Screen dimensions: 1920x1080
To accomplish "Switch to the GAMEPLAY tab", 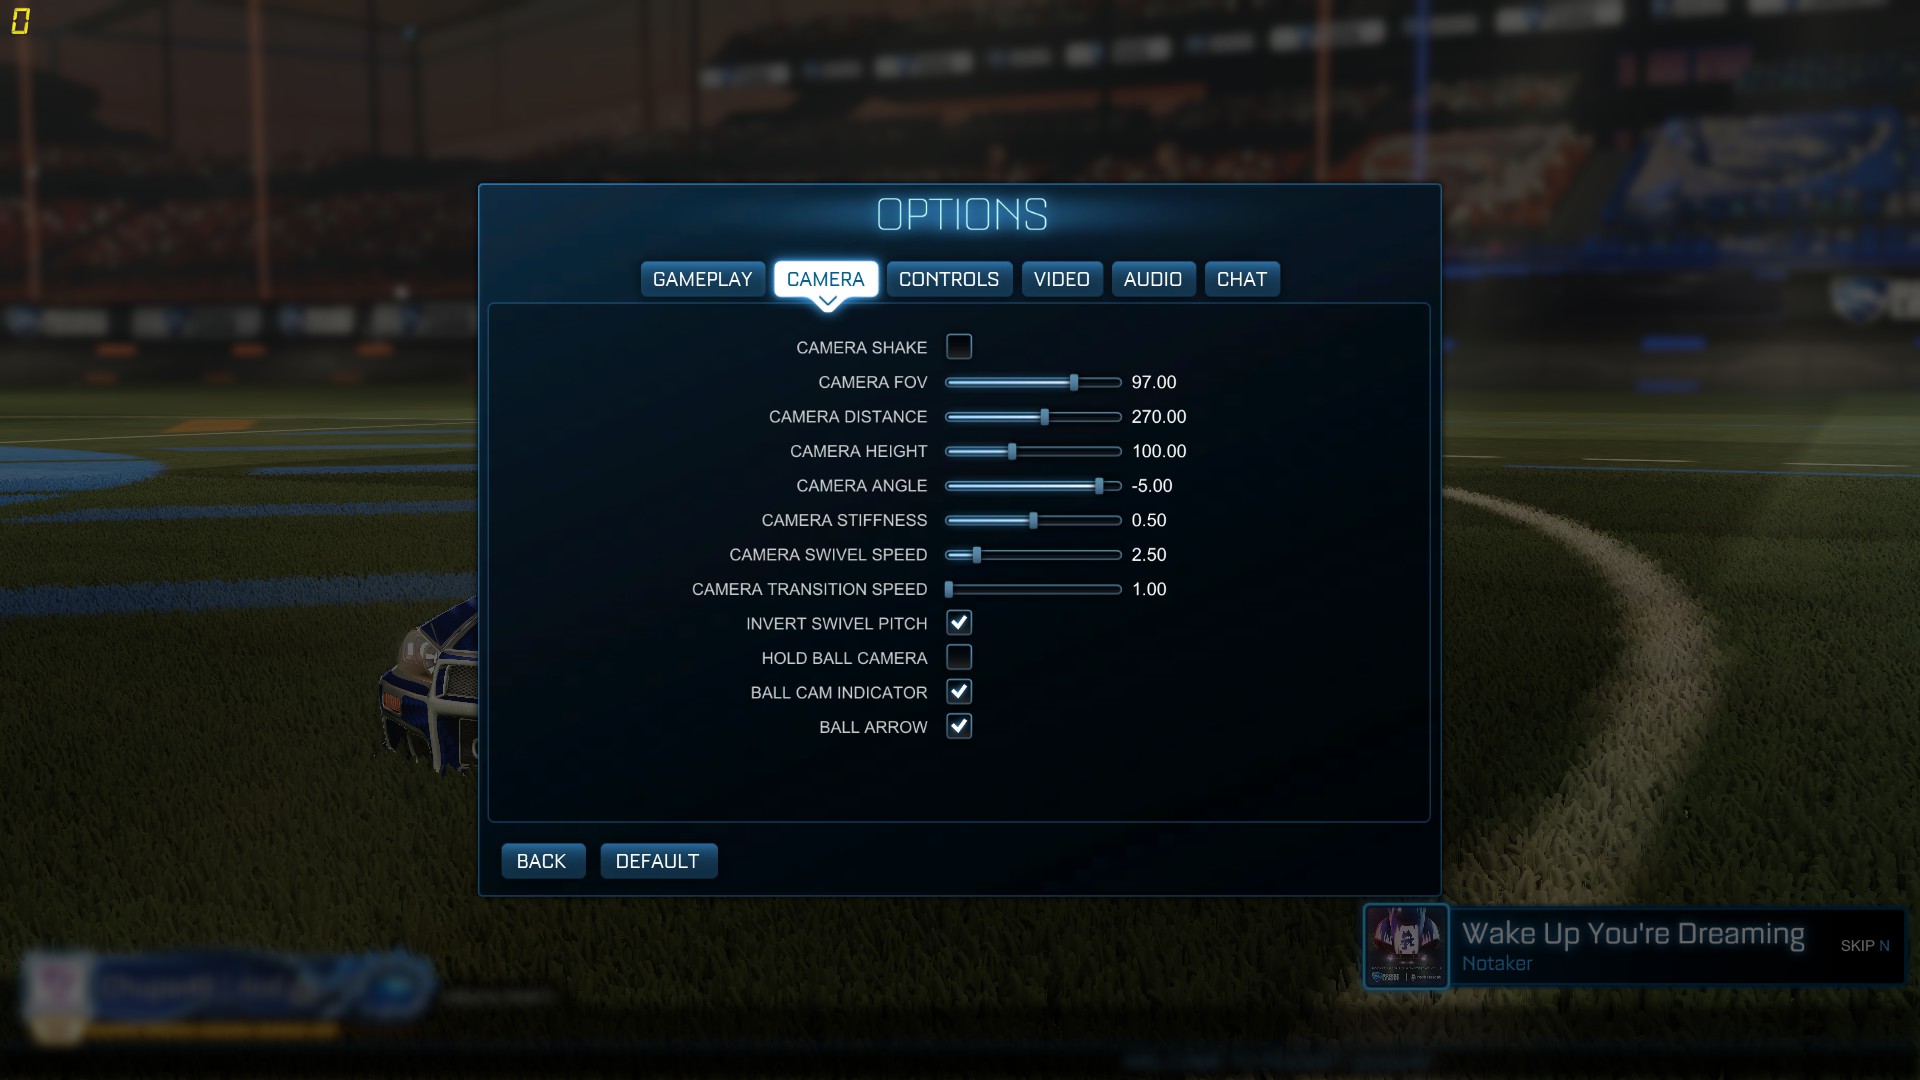I will coord(702,278).
